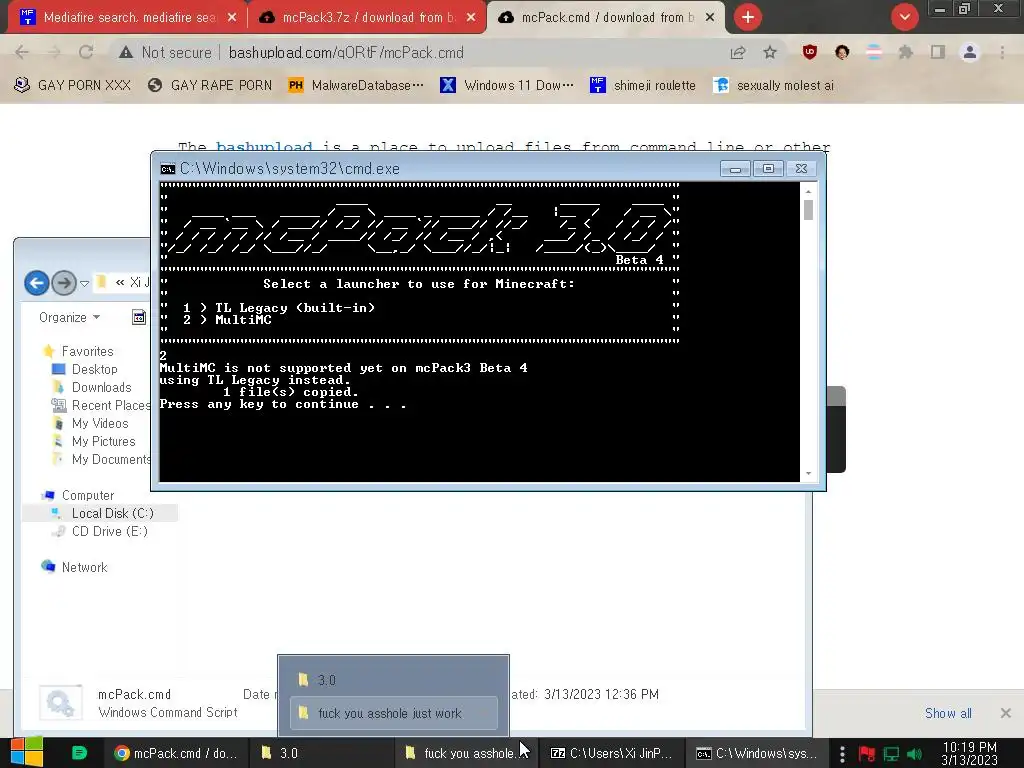Image resolution: width=1024 pixels, height=768 pixels.
Task: Switch to 7-Zip C:\Users taskbar button
Action: tap(611, 753)
